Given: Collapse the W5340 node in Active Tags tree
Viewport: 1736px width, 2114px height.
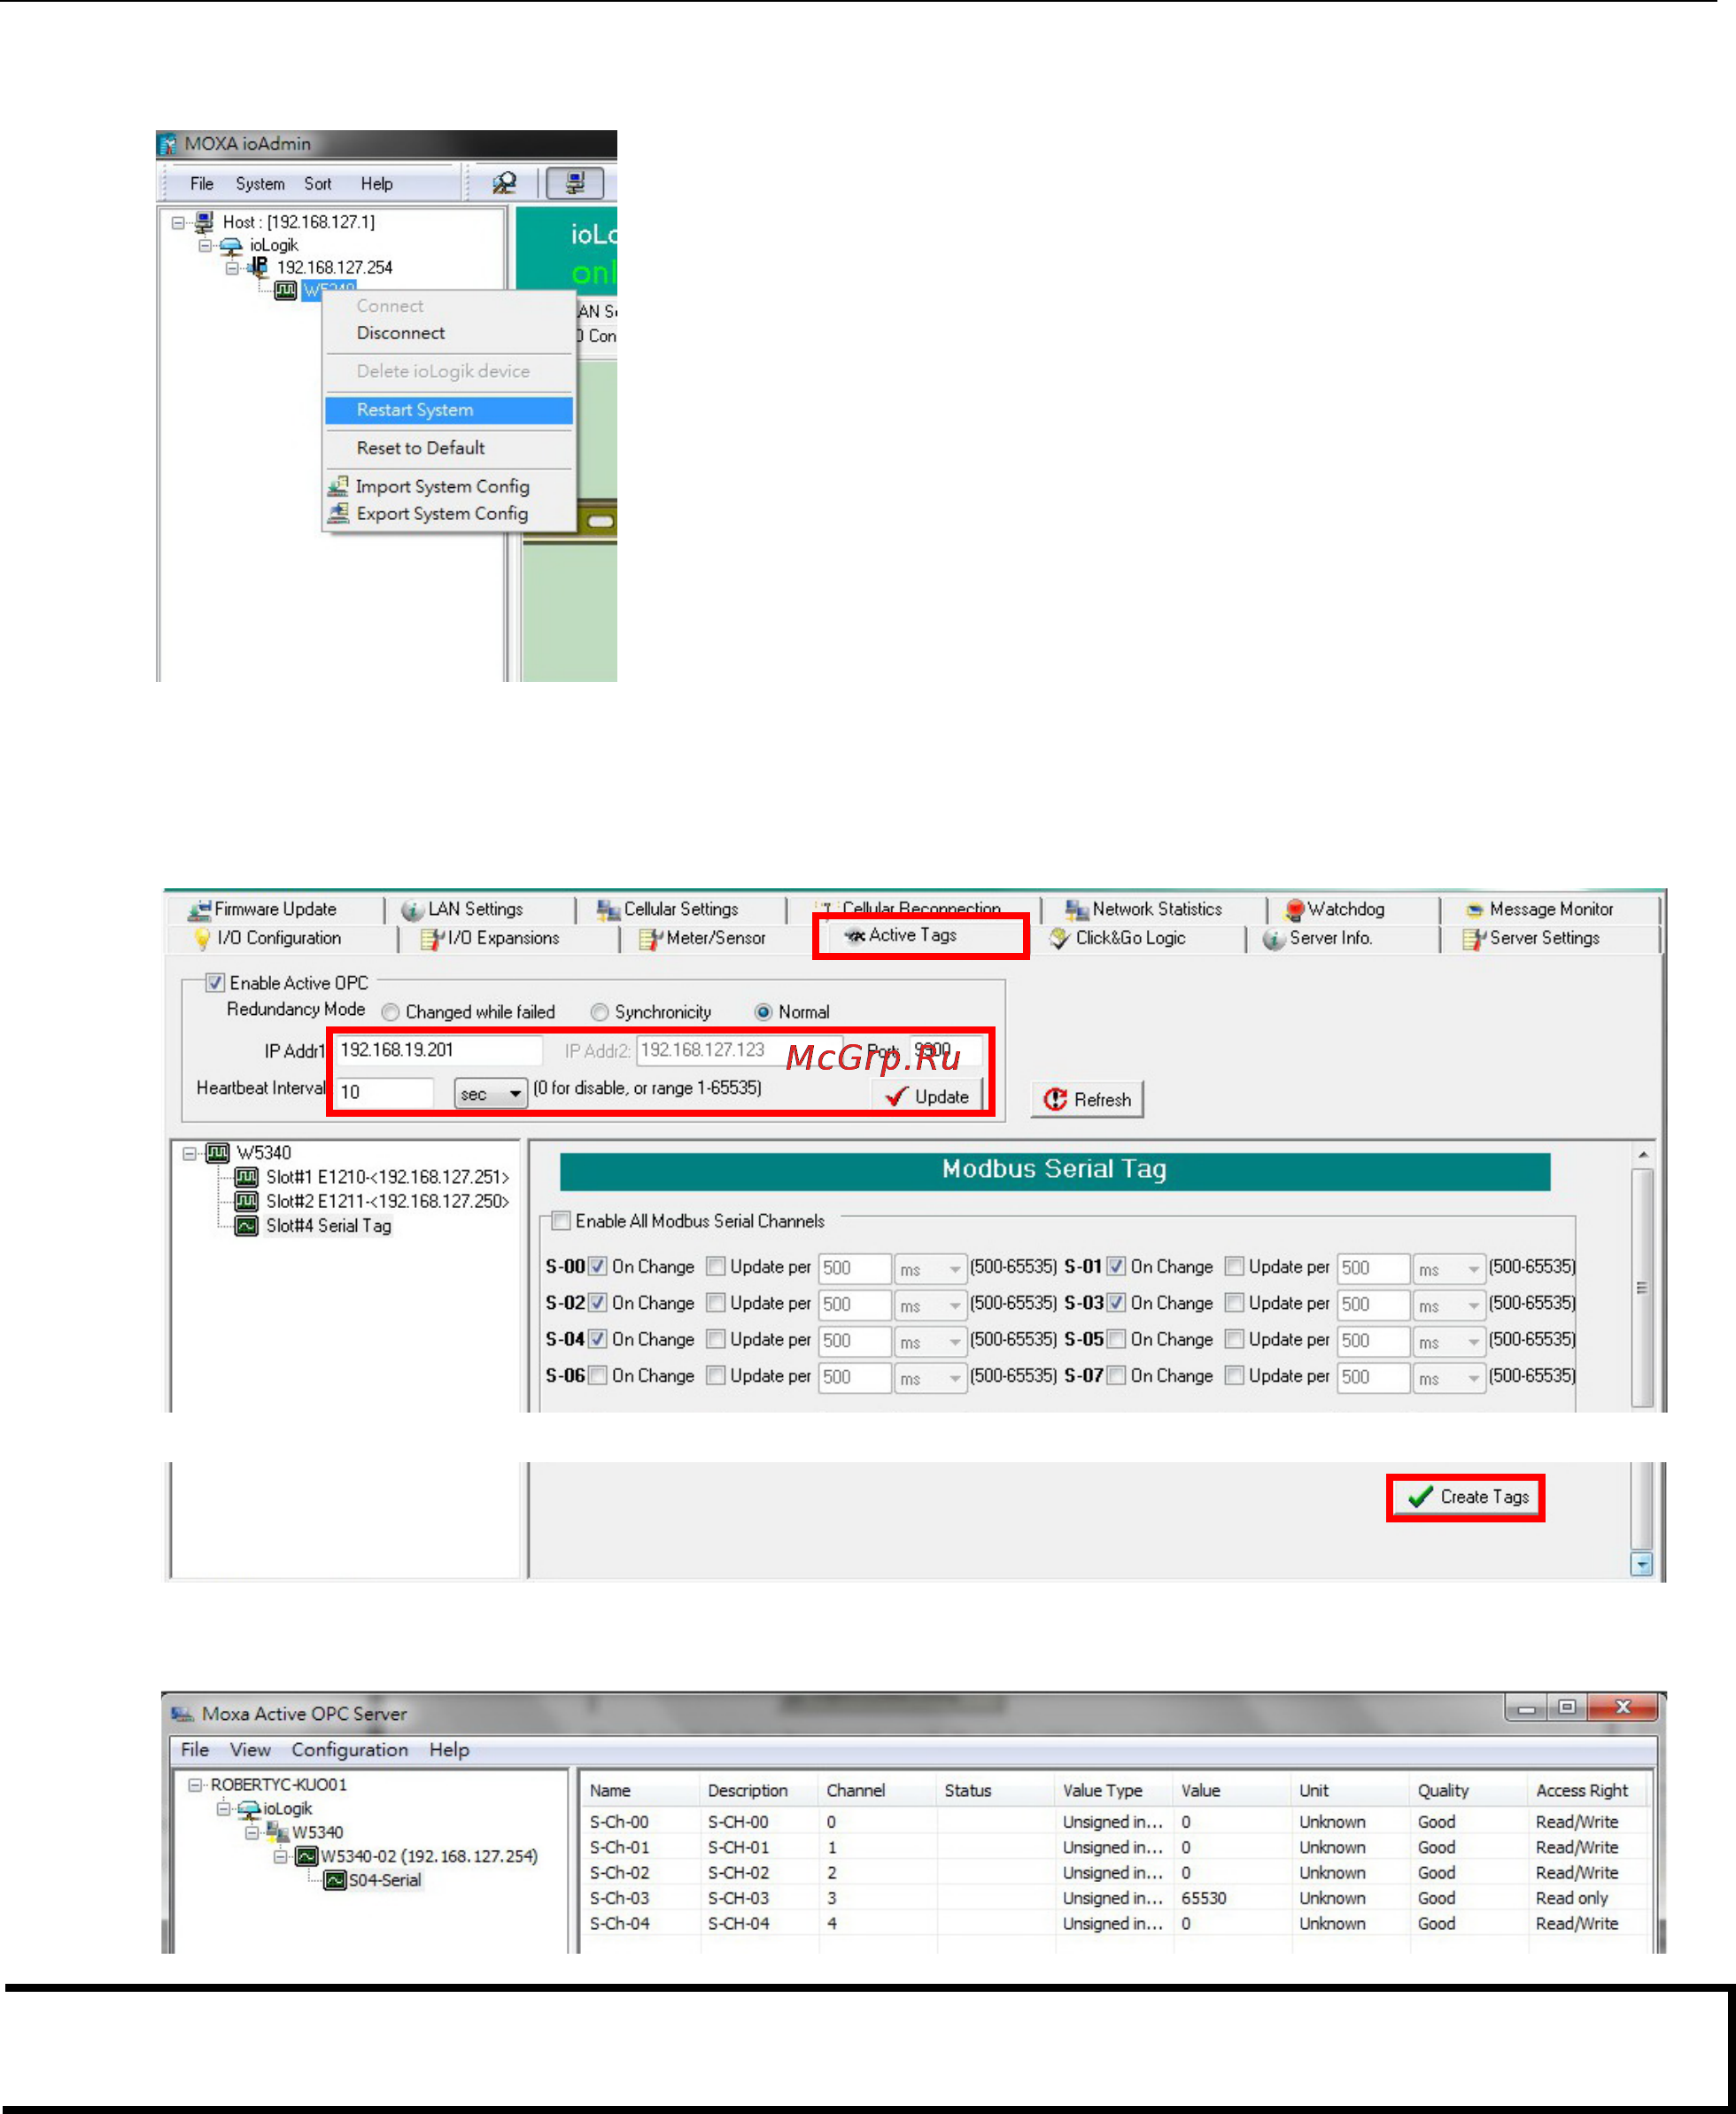Looking at the screenshot, I should pyautogui.click(x=189, y=1153).
